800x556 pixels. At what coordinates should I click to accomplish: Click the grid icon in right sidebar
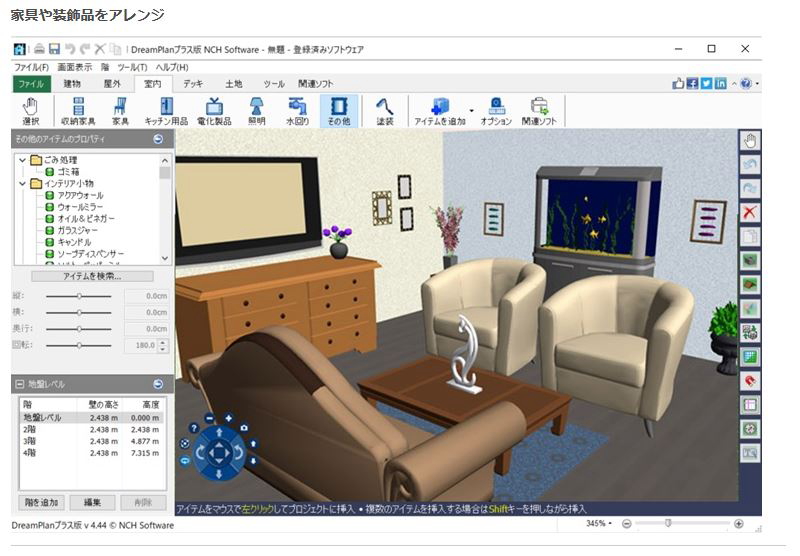tap(749, 357)
